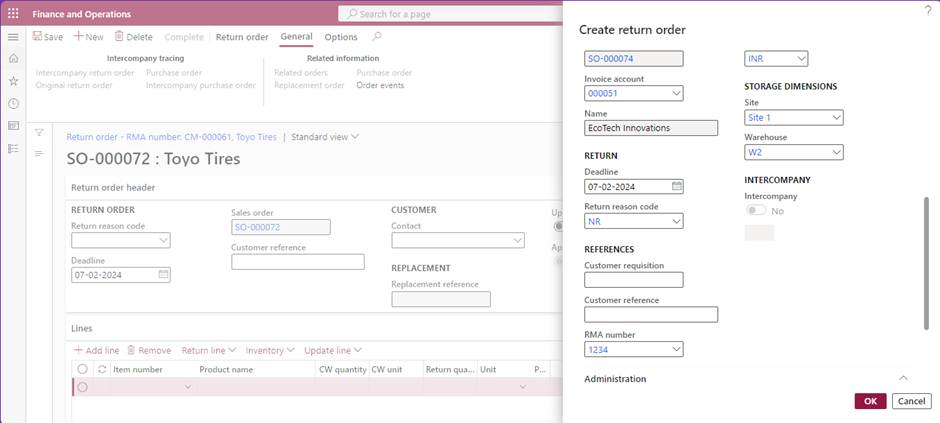Viewport: 940px width, 423px height.
Task: Open the Invoice account dropdown
Action: click(x=676, y=93)
